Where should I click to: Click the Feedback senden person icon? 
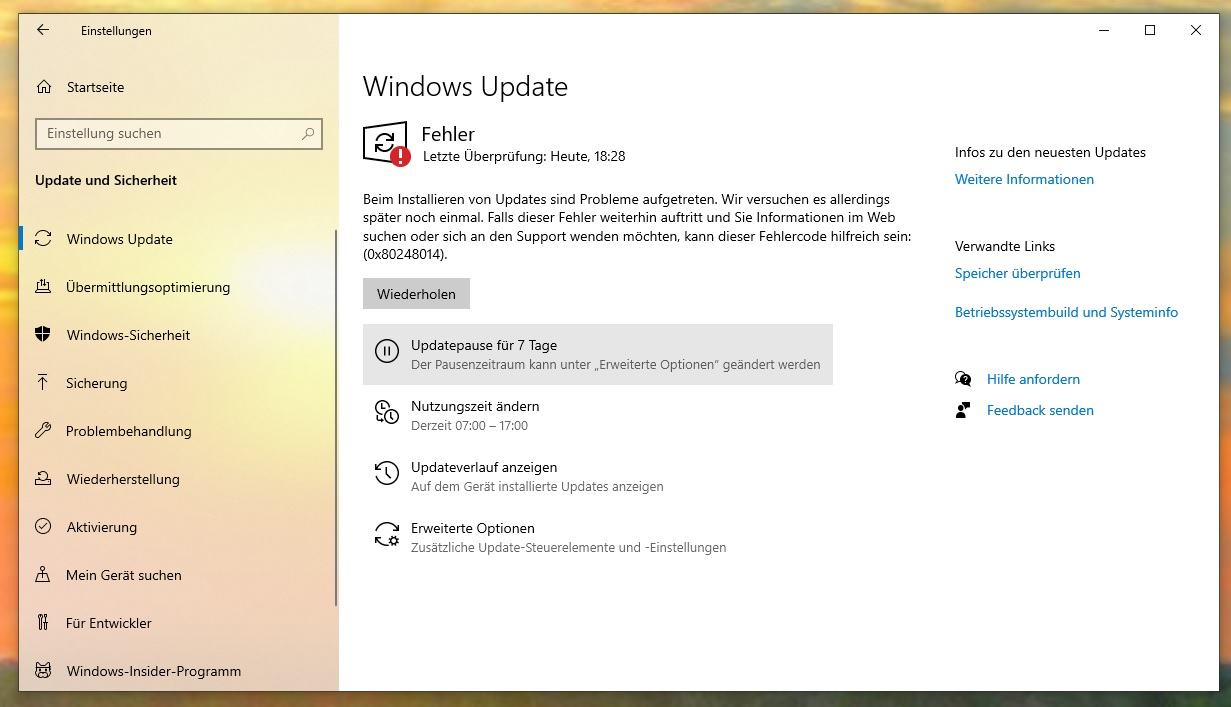[x=963, y=410]
